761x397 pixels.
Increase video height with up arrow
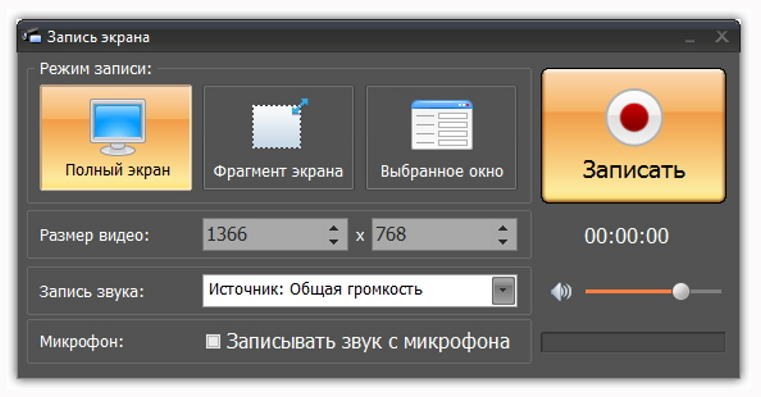(x=503, y=228)
